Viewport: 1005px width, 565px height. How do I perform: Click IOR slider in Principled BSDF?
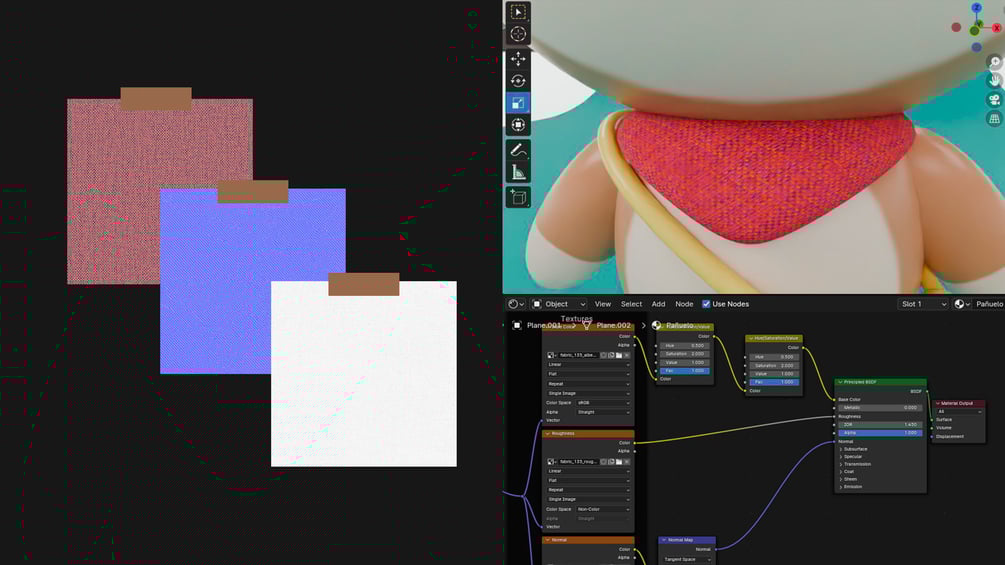click(880, 425)
